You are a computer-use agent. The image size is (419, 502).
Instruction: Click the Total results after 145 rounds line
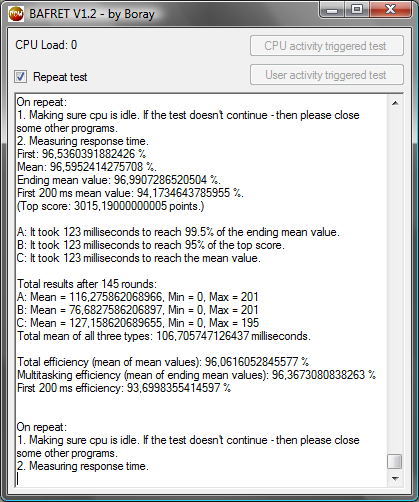tap(87, 284)
